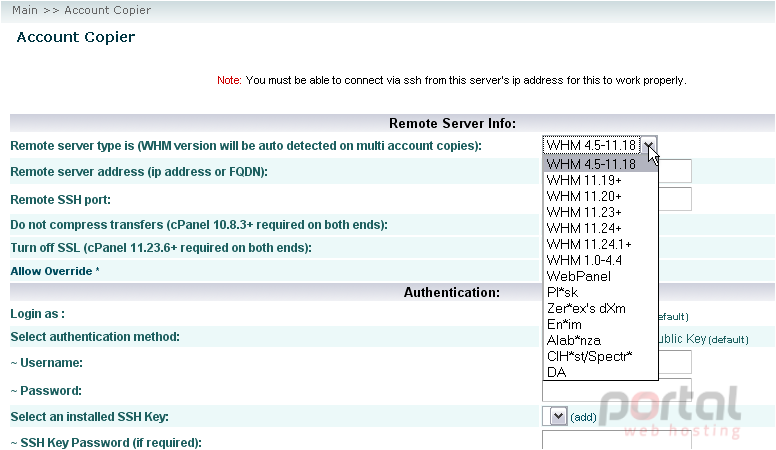Screen dimensions: 776x450
Task: Choose WHM 11.20+ server type
Action: pos(600,196)
